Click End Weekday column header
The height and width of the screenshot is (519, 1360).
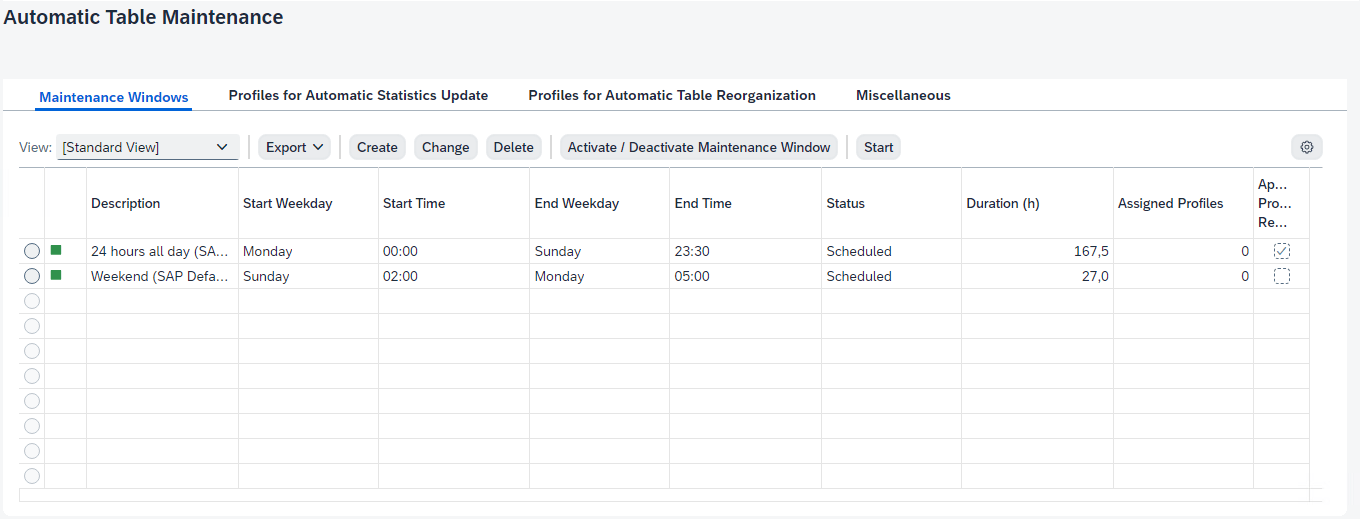coord(600,203)
